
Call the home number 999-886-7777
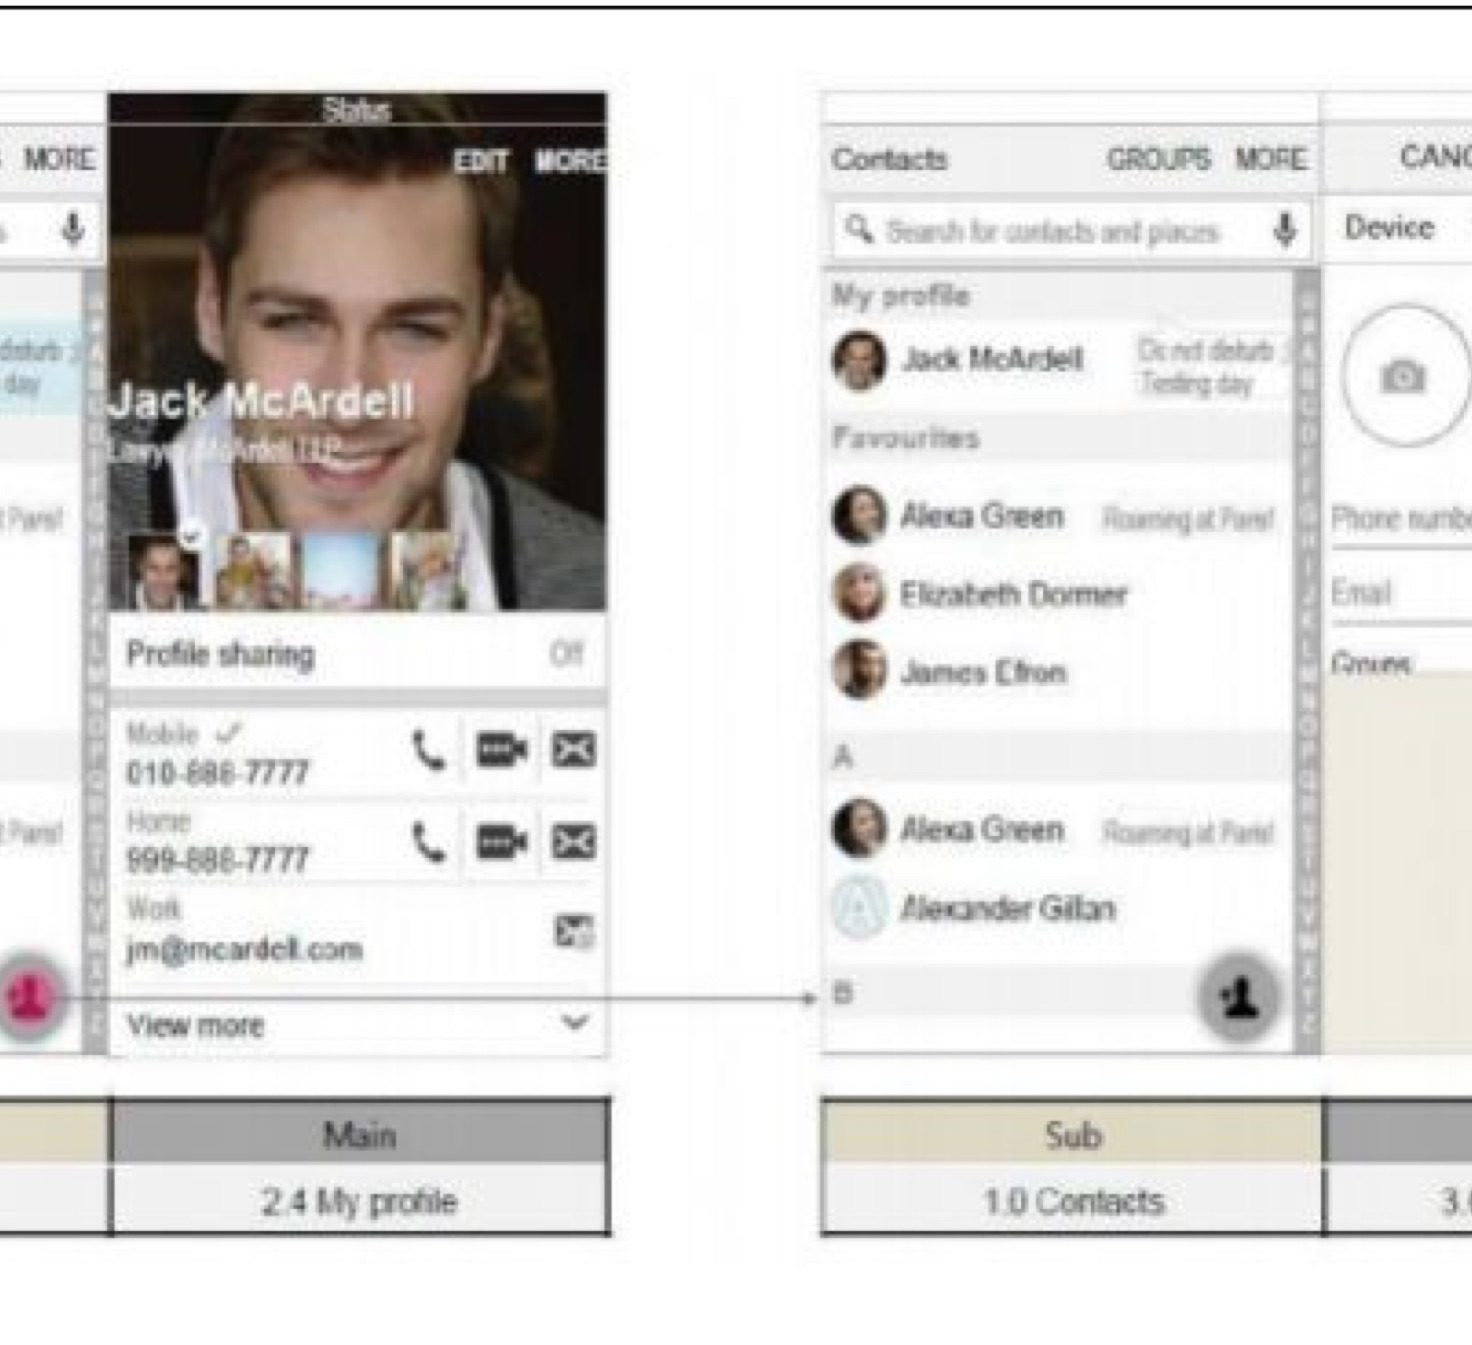pos(429,842)
